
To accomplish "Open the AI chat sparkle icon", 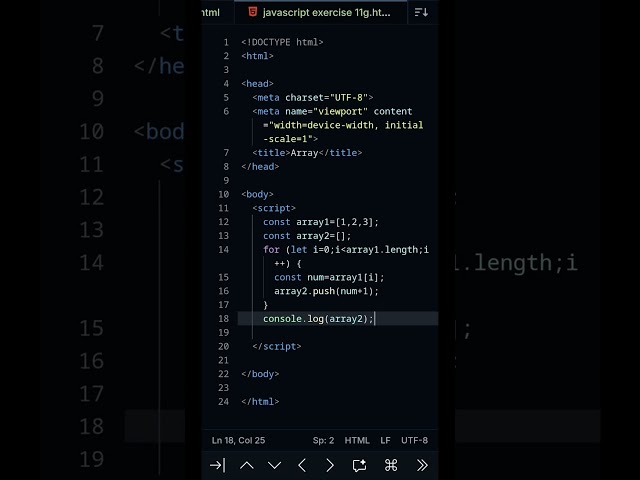I will [359, 465].
